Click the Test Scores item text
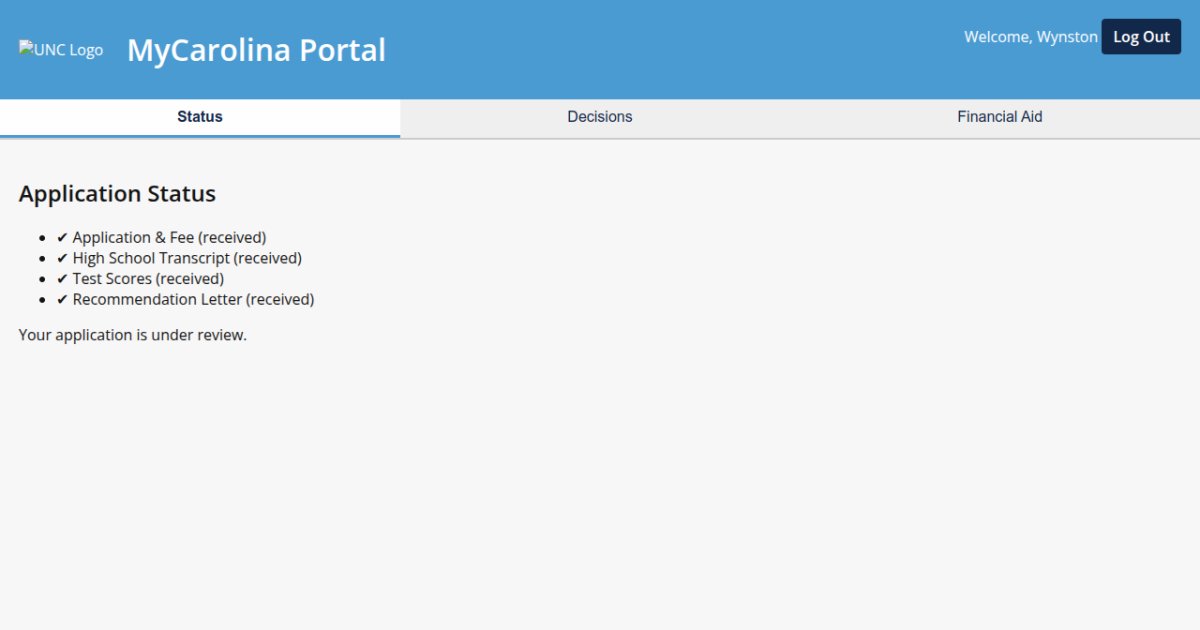 click(148, 279)
